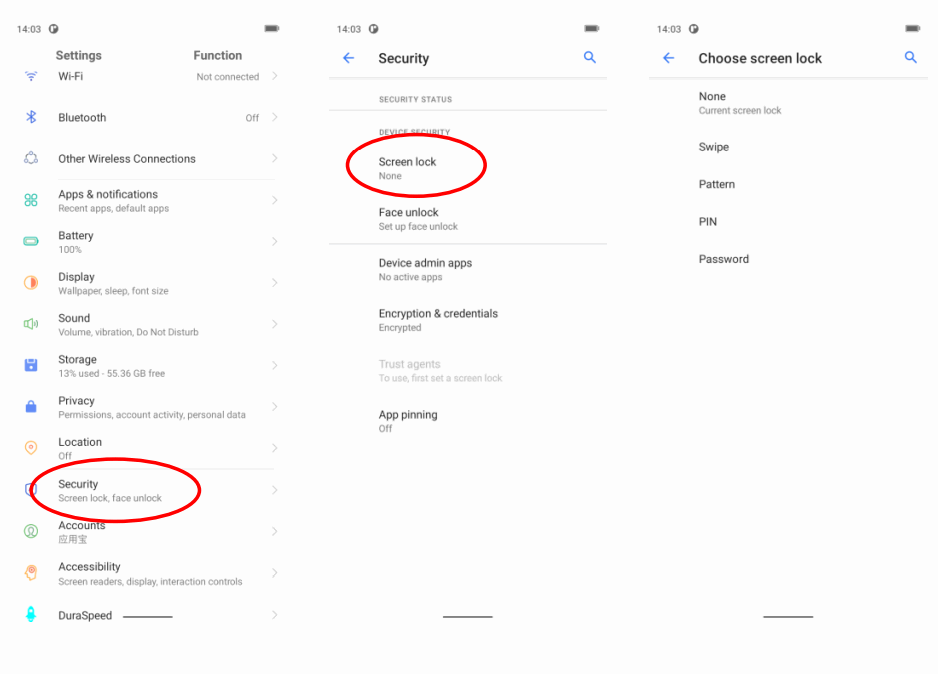Go back from the Security screen
Image resolution: width=938 pixels, height=674 pixels.
pyautogui.click(x=349, y=58)
